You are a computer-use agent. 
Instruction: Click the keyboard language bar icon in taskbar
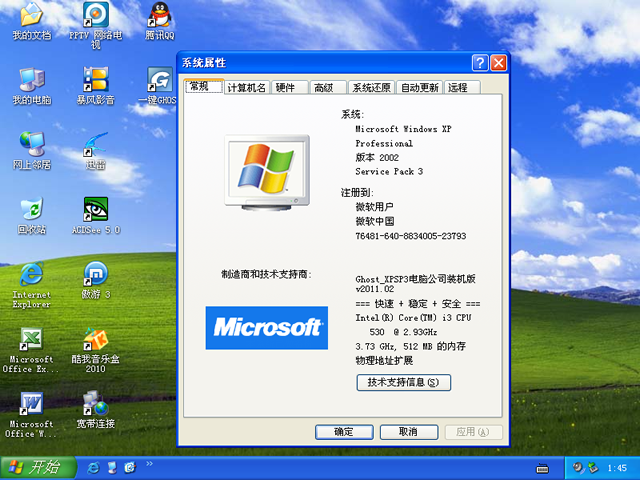coord(542,469)
